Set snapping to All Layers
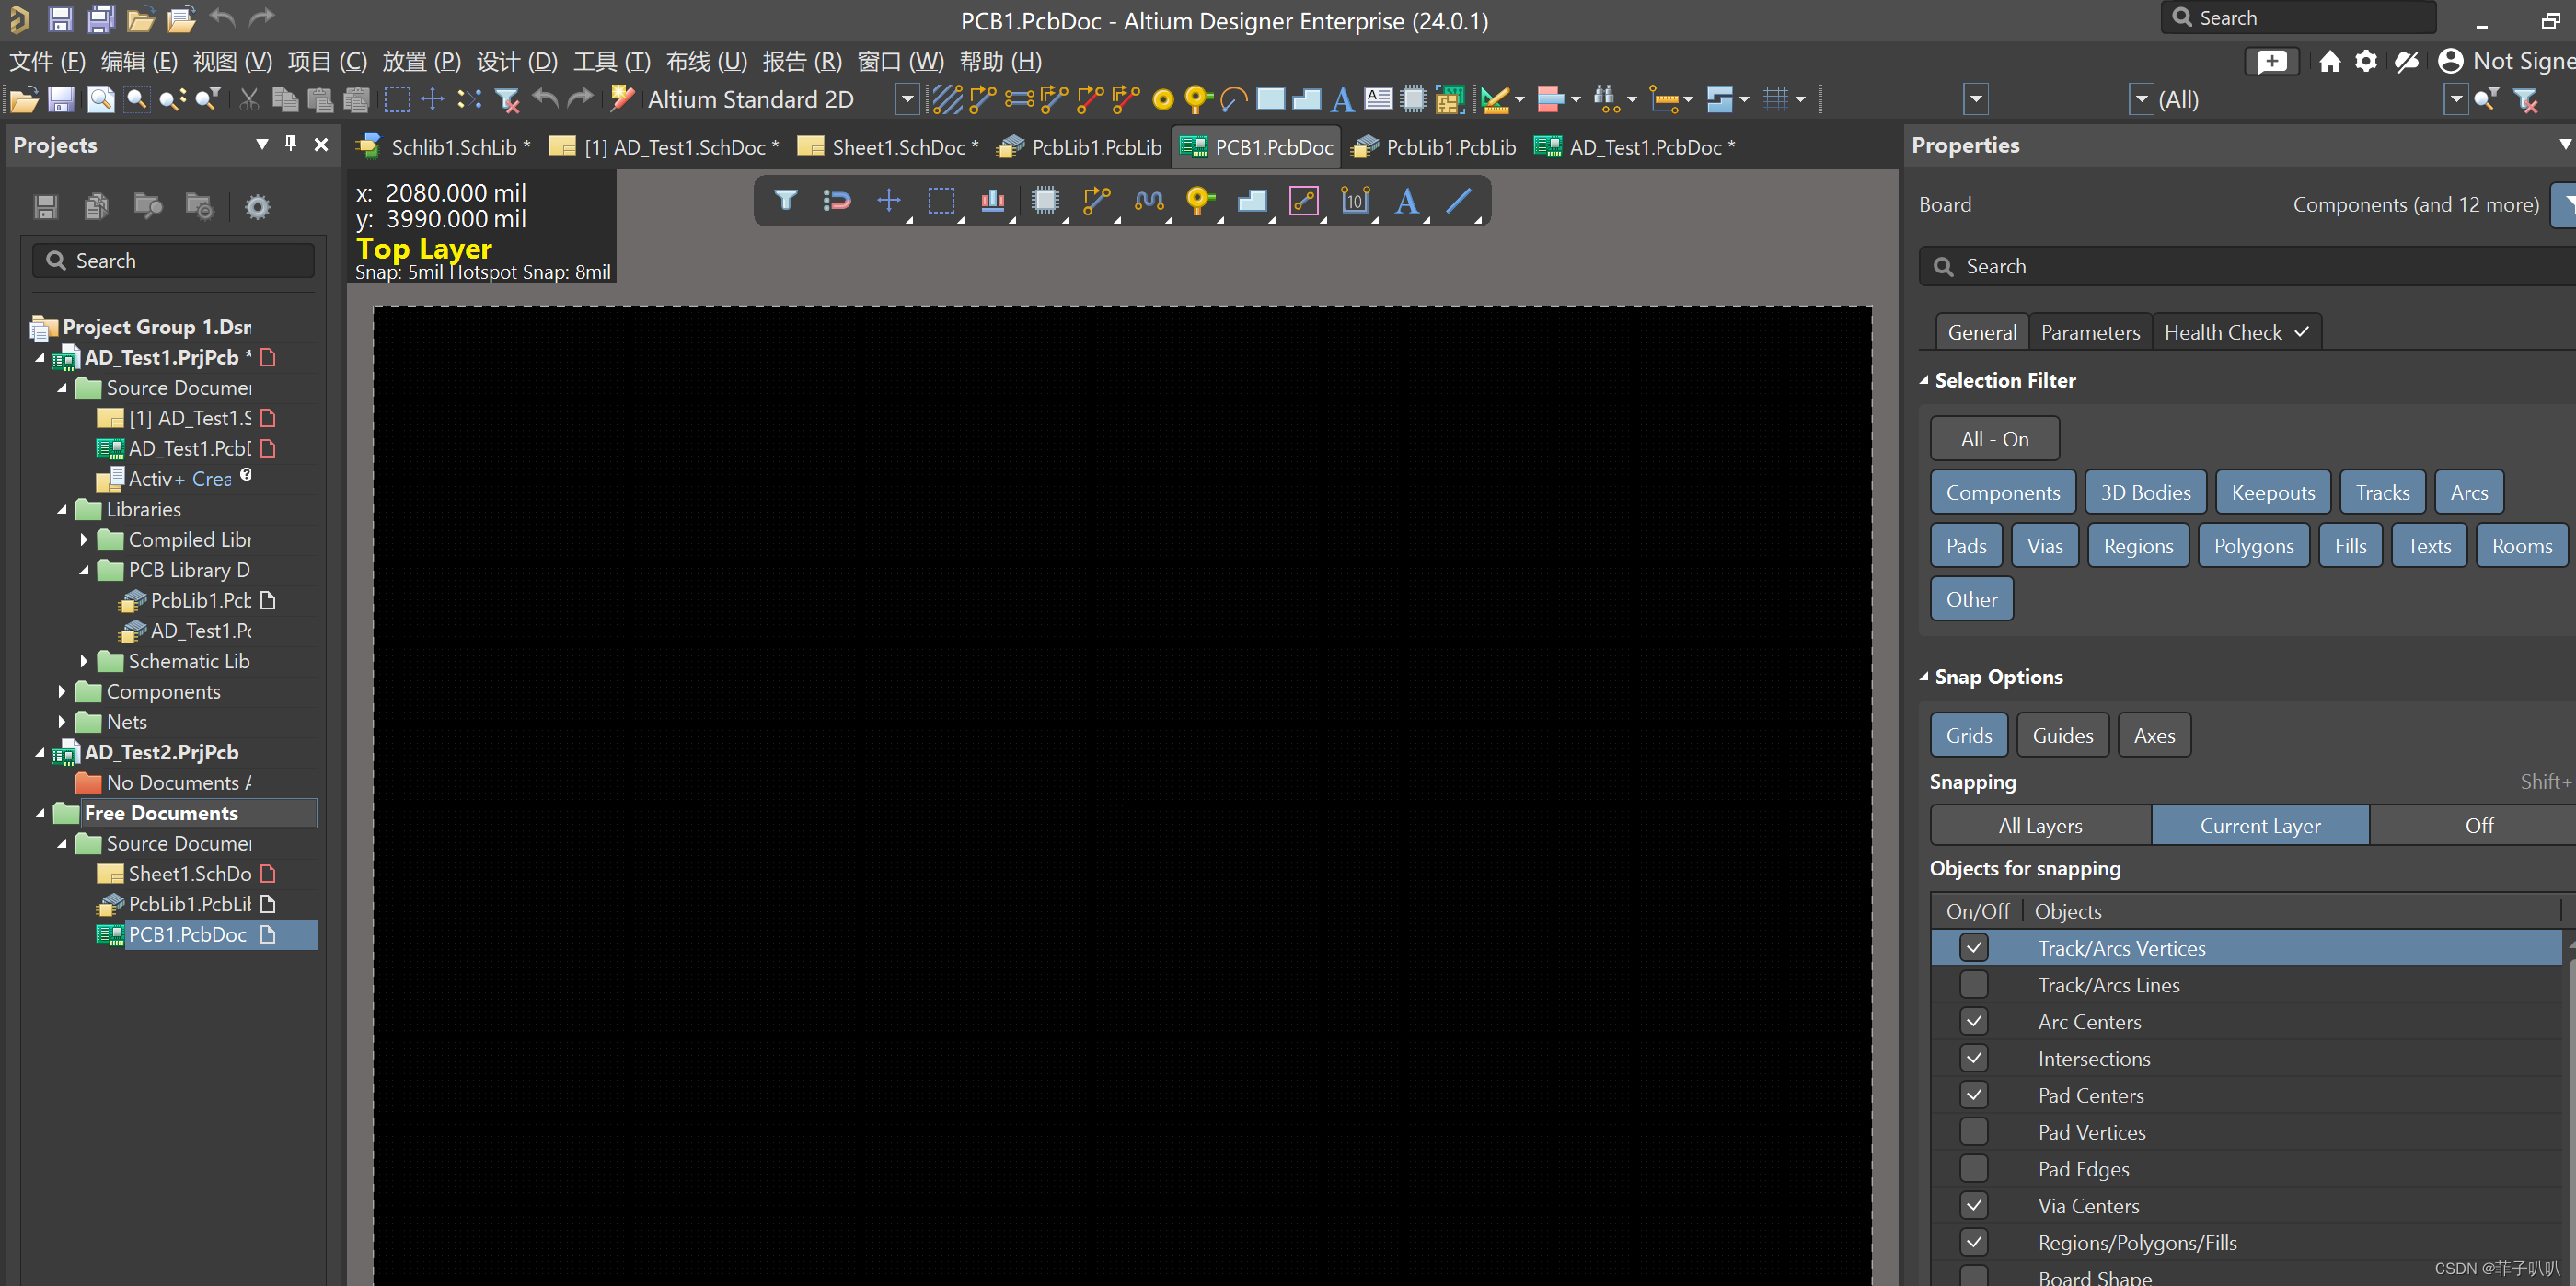This screenshot has width=2576, height=1286. click(x=2039, y=825)
